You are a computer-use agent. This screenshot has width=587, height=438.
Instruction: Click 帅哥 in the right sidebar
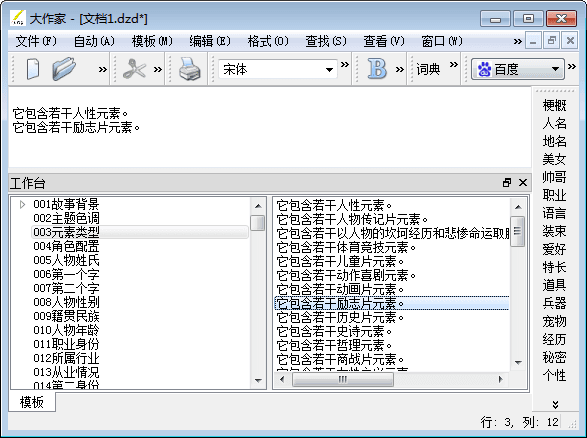(554, 177)
